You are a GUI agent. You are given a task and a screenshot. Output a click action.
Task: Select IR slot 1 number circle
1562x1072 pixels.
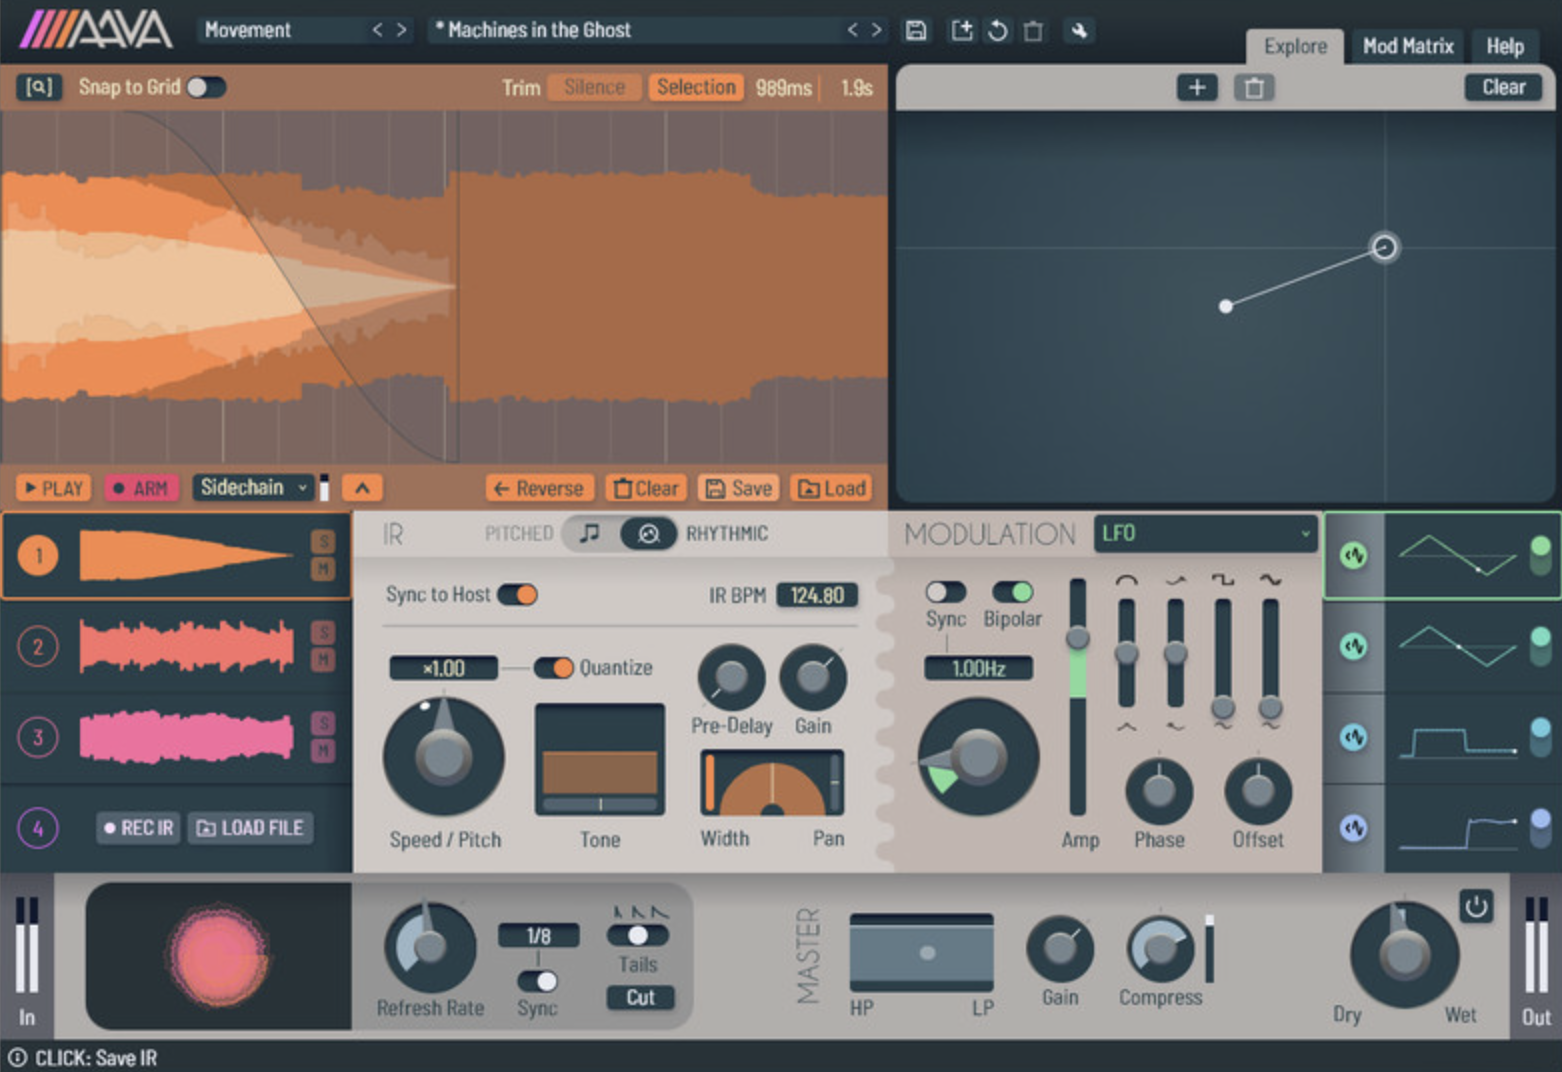click(39, 555)
